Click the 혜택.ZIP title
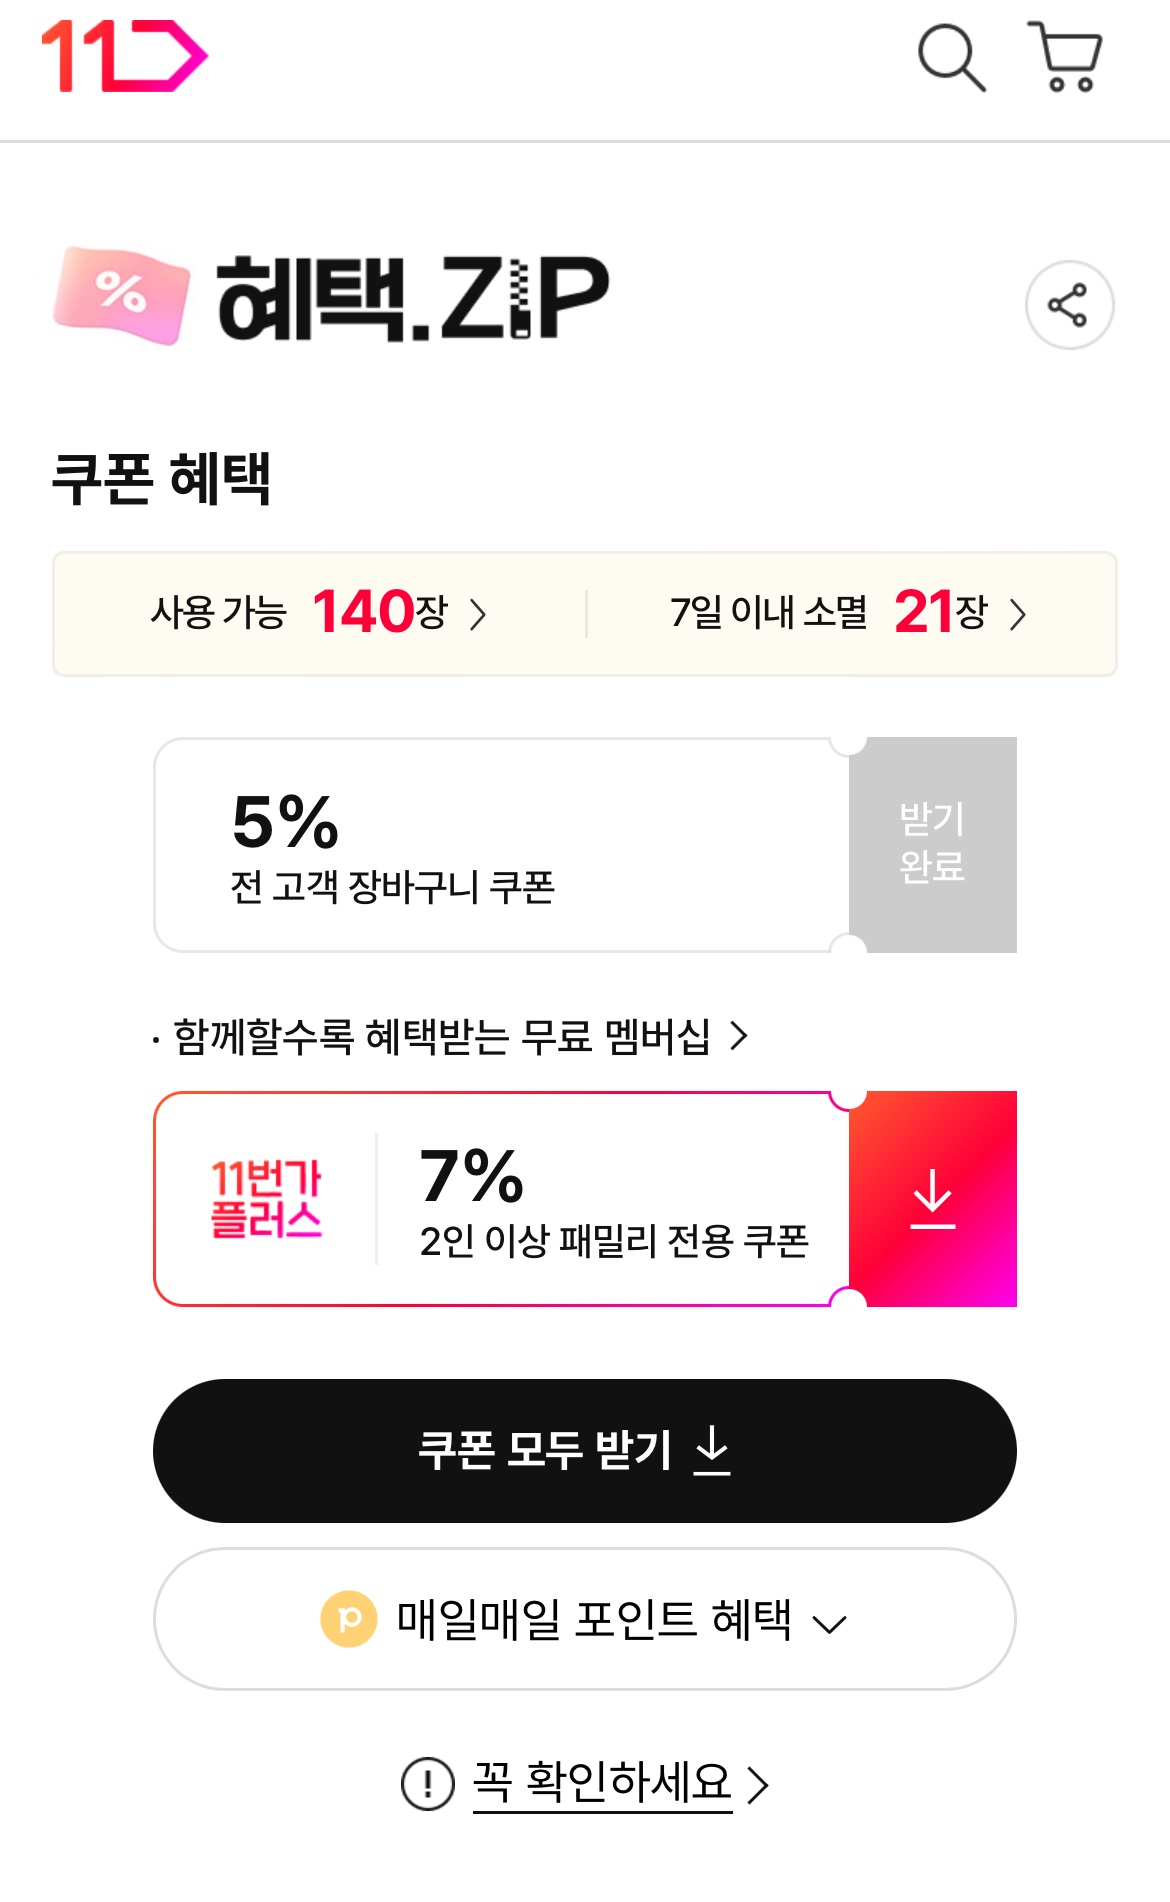 pyautogui.click(x=412, y=298)
